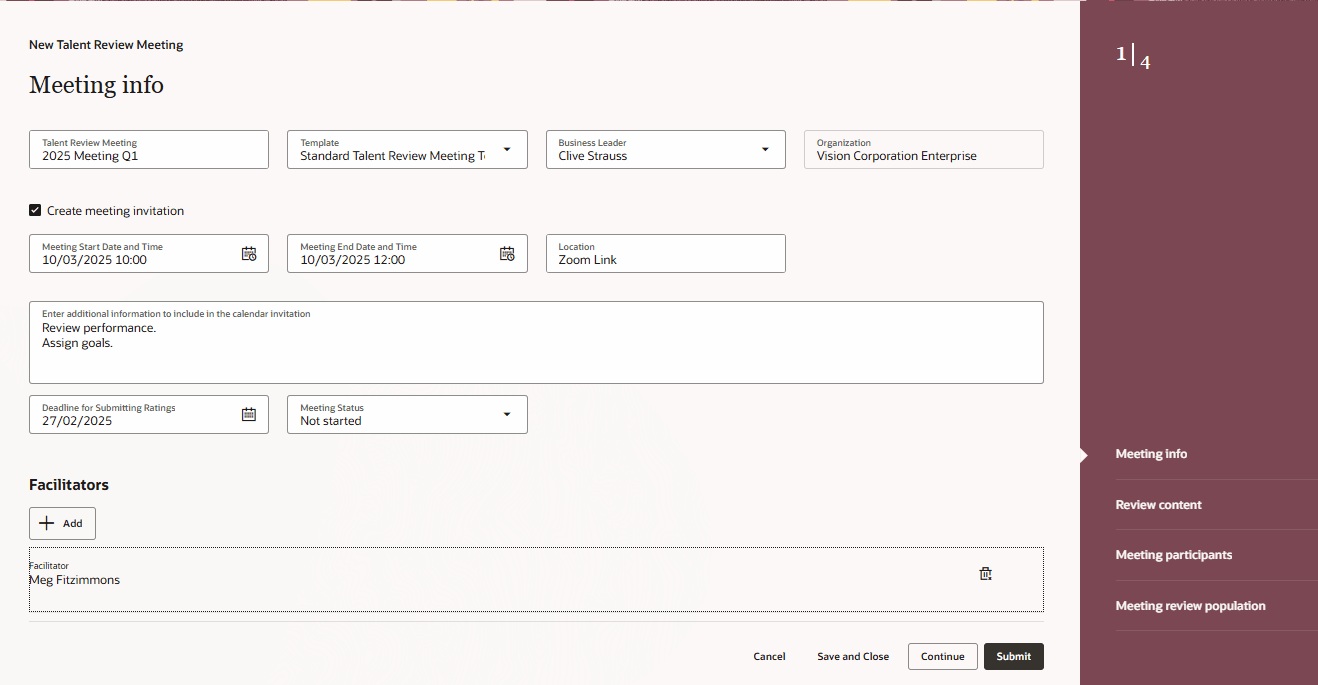Delete facilitator Meg Fitzimmons

[985, 573]
